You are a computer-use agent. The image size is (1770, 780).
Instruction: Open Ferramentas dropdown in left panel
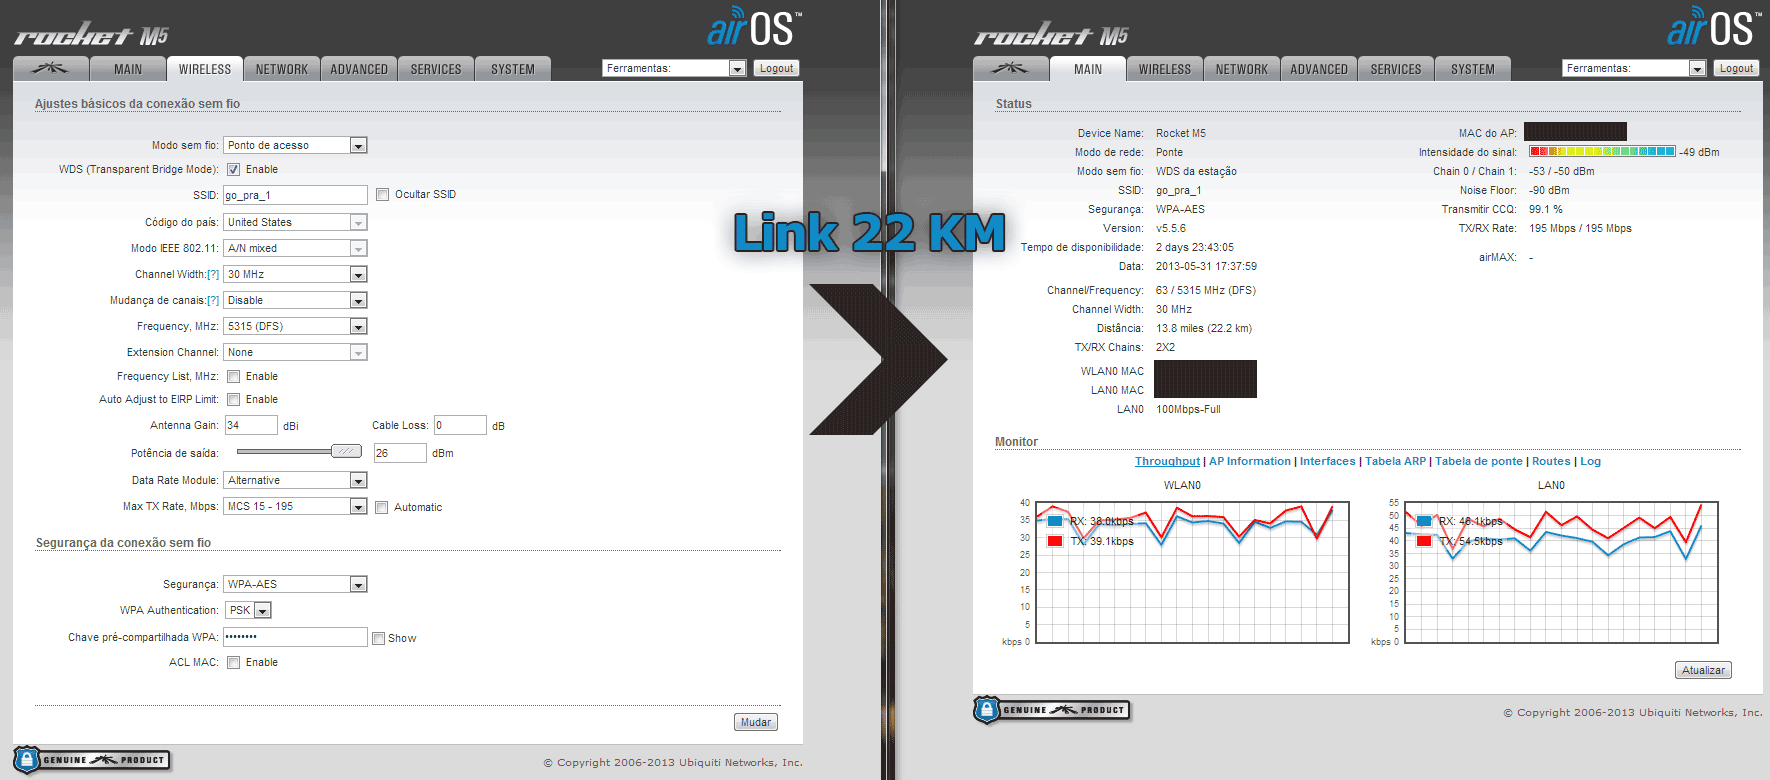674,68
